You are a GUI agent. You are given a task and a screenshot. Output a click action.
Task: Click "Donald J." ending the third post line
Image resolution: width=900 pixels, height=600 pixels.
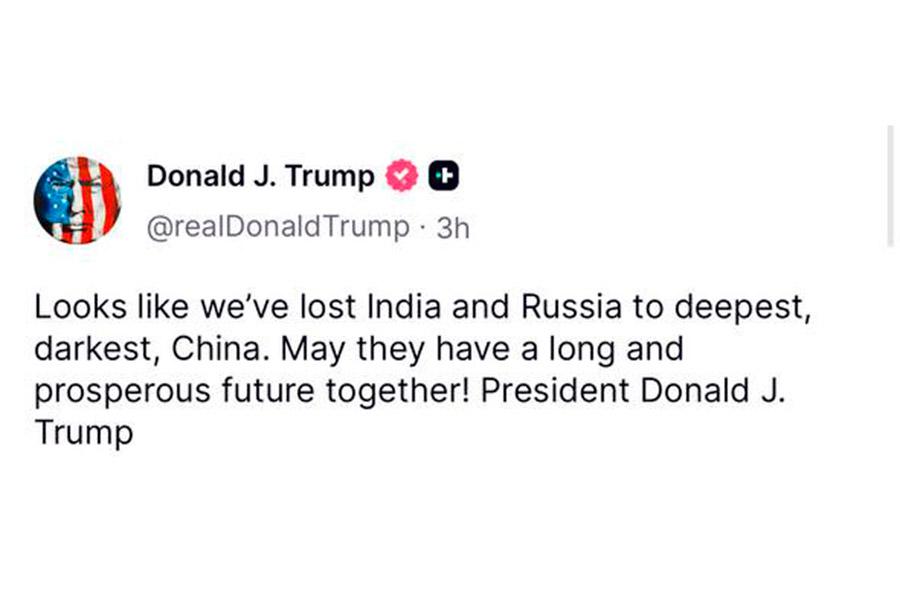[713, 392]
